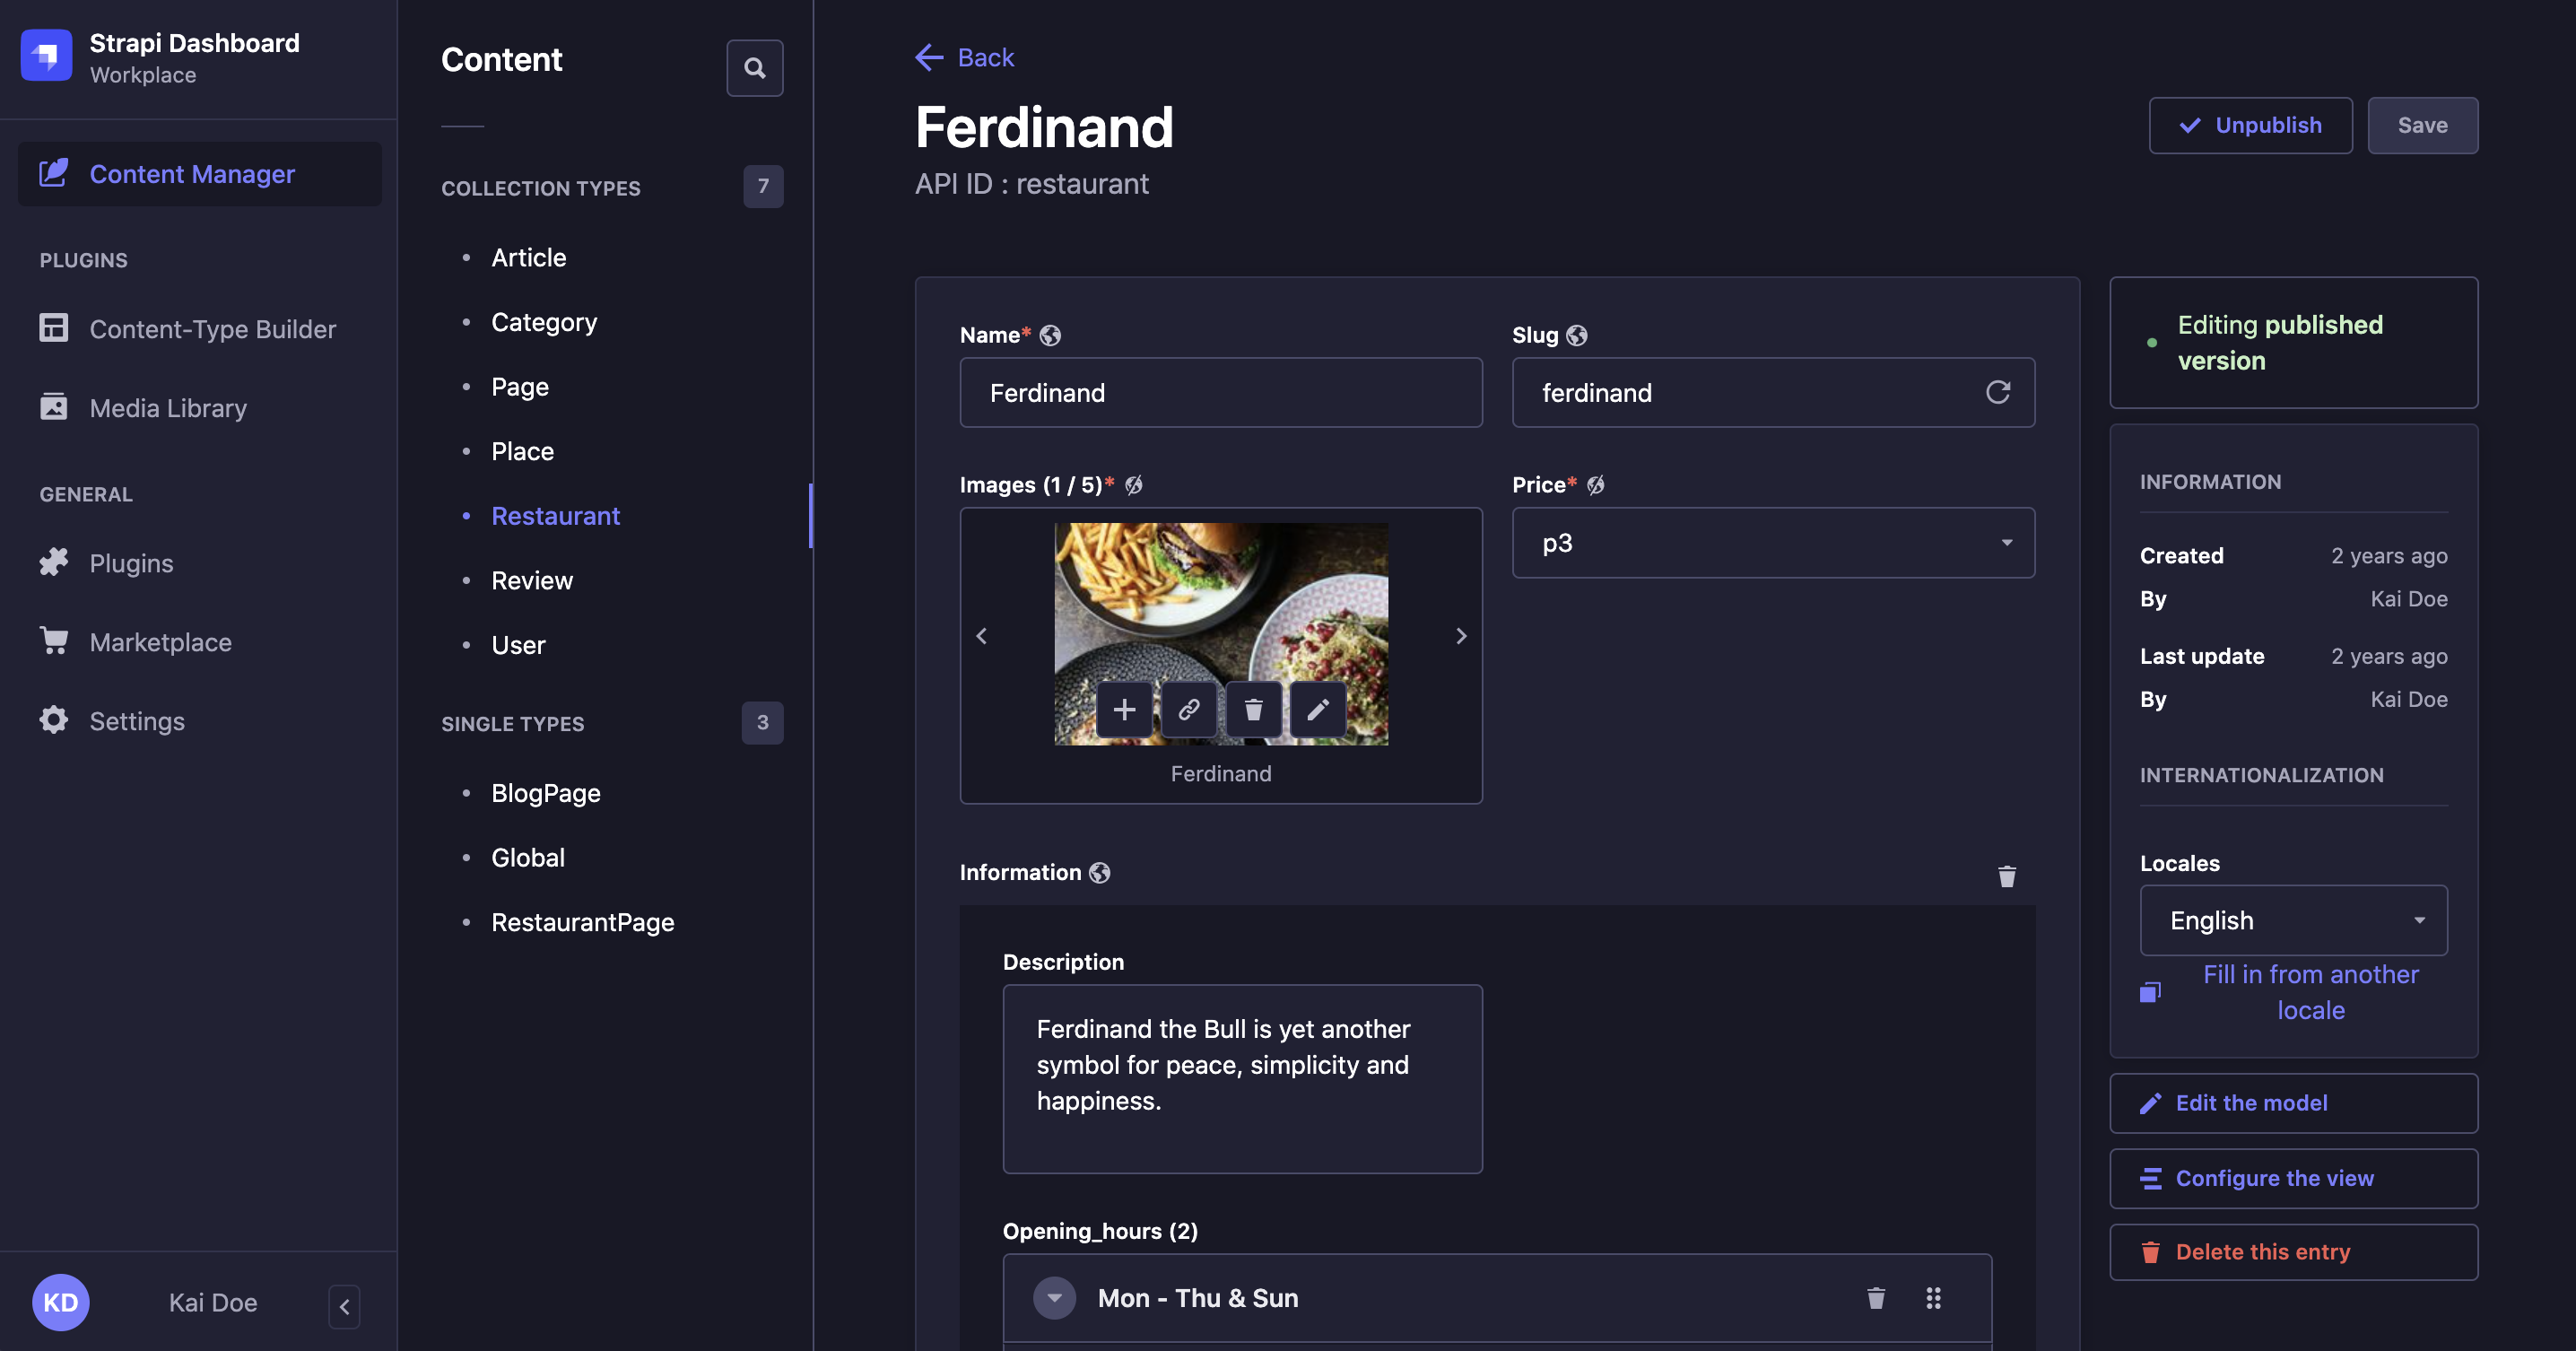Collapse the Mon - Thu & Sun opening hours
Screen dimensions: 2576x1351
pos(1054,1297)
